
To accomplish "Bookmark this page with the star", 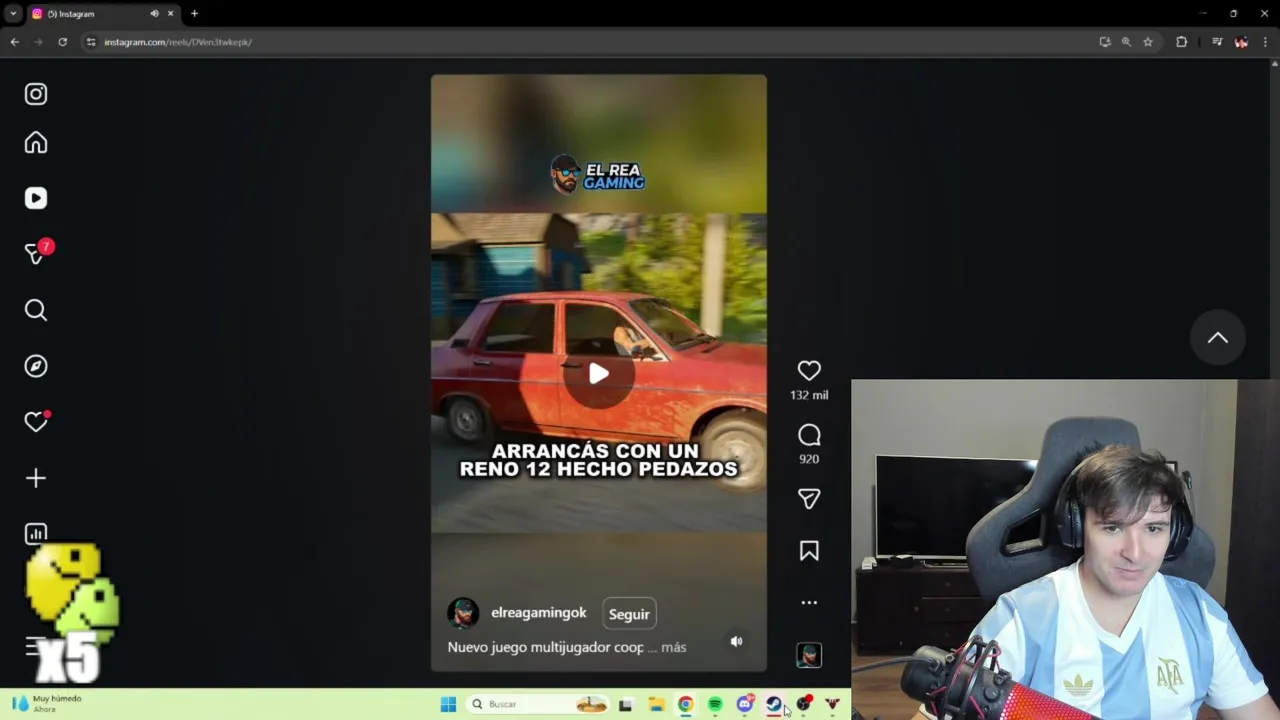I will [x=1148, y=42].
